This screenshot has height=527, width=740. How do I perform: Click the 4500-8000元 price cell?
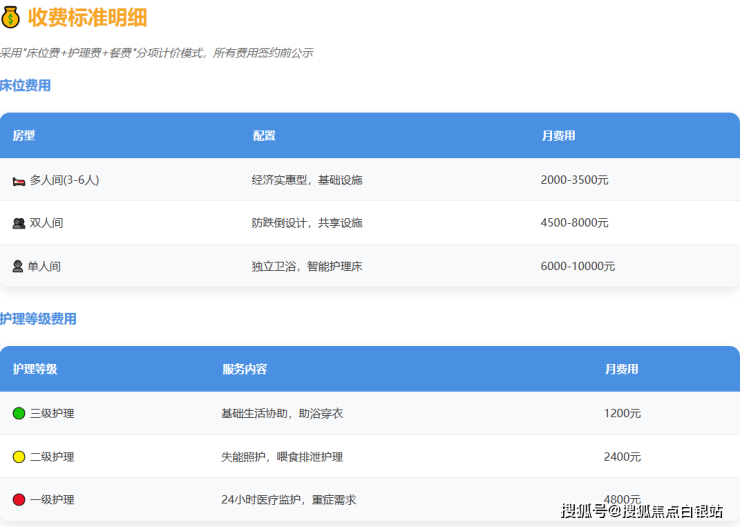pyautogui.click(x=574, y=223)
